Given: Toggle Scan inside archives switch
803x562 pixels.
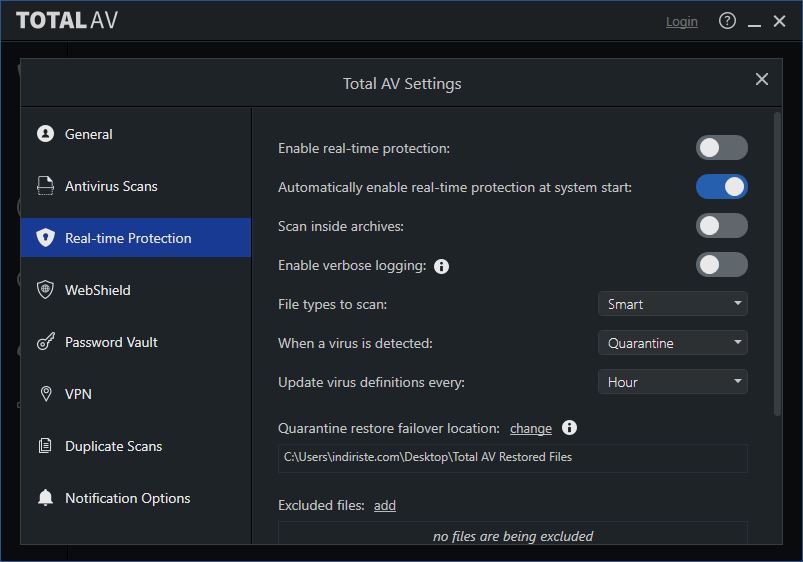Looking at the screenshot, I should 722,226.
